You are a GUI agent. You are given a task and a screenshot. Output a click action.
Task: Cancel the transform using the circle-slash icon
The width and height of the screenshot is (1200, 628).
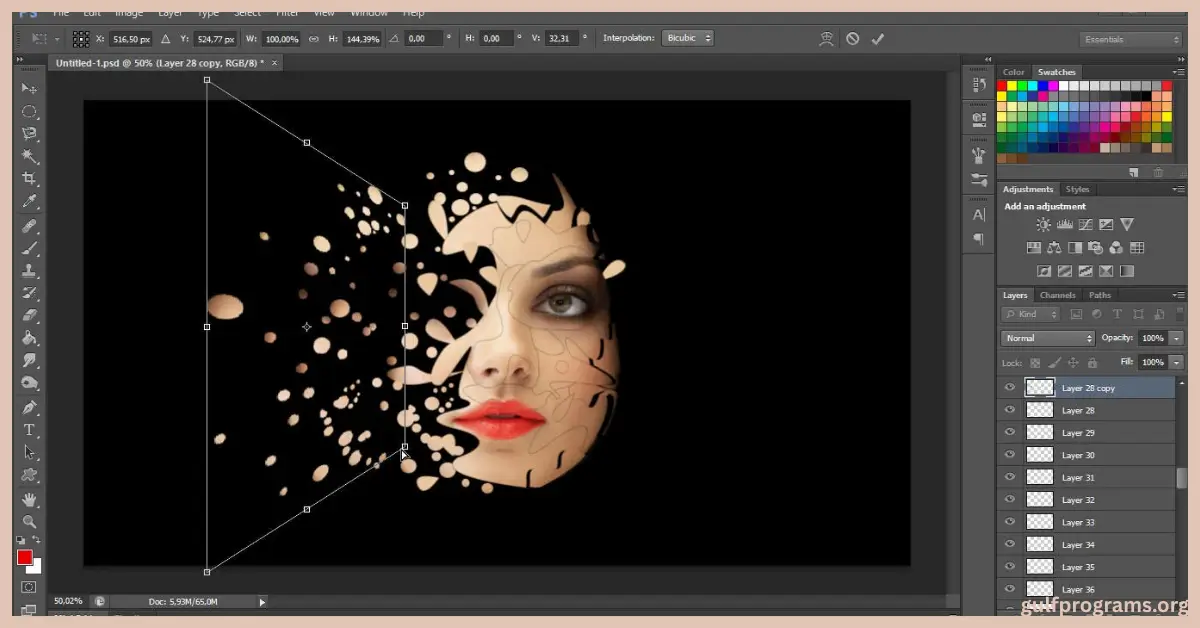click(x=852, y=39)
